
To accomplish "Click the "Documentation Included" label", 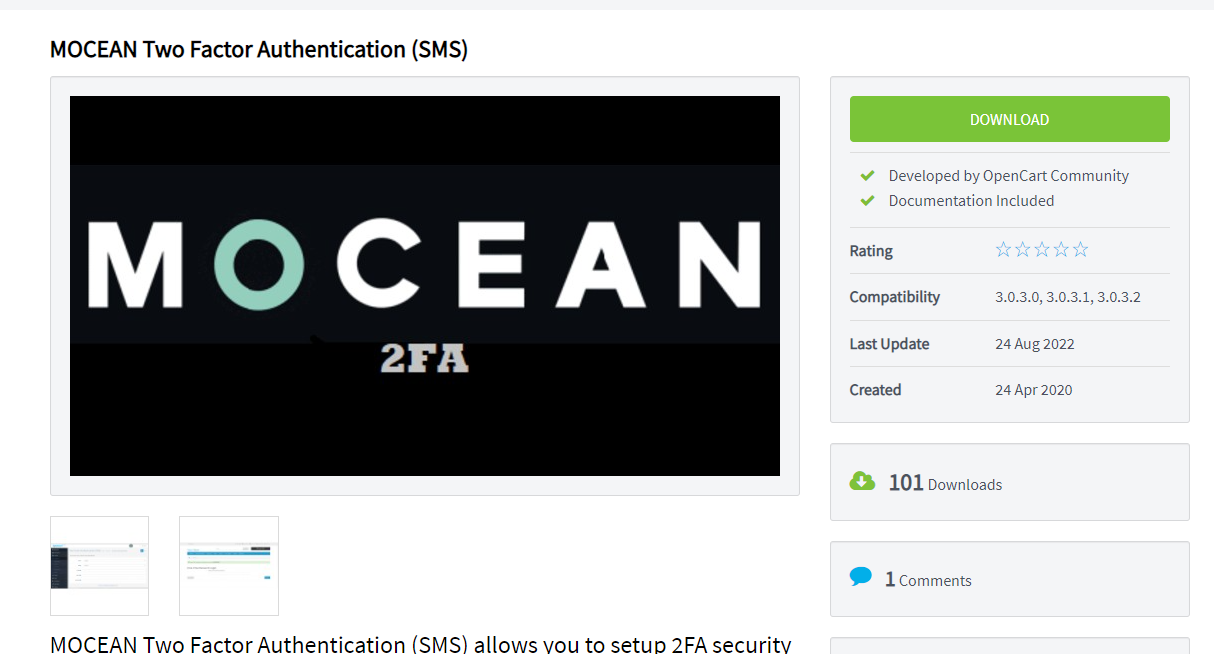I will 971,200.
